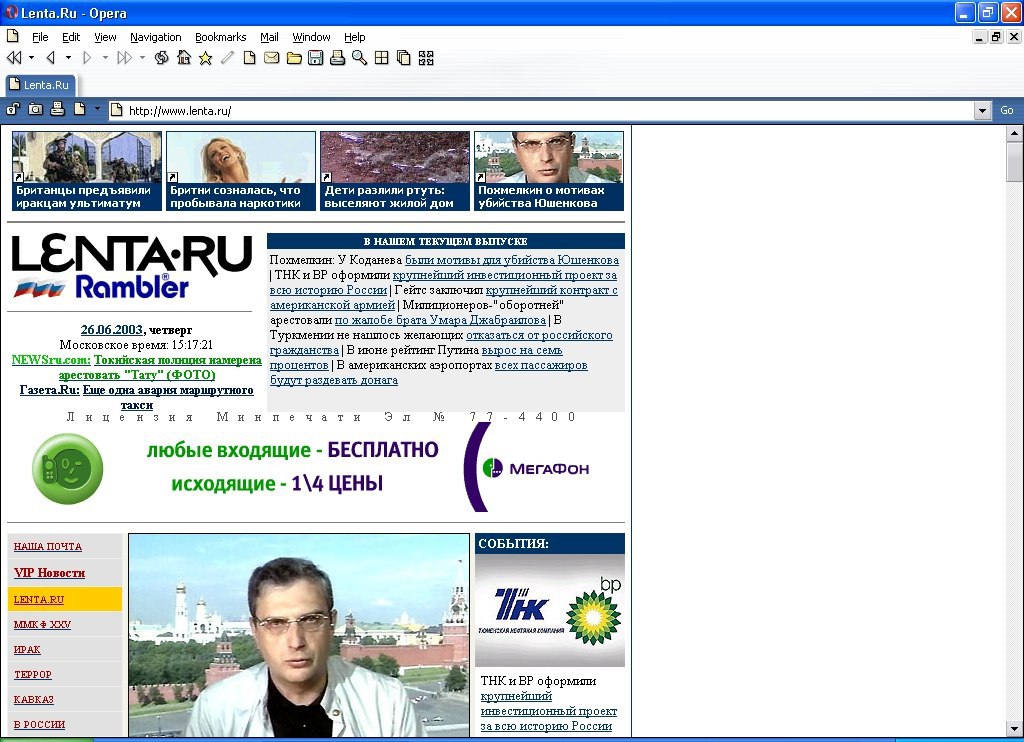Click the document mode icon in address bar

tap(80, 109)
